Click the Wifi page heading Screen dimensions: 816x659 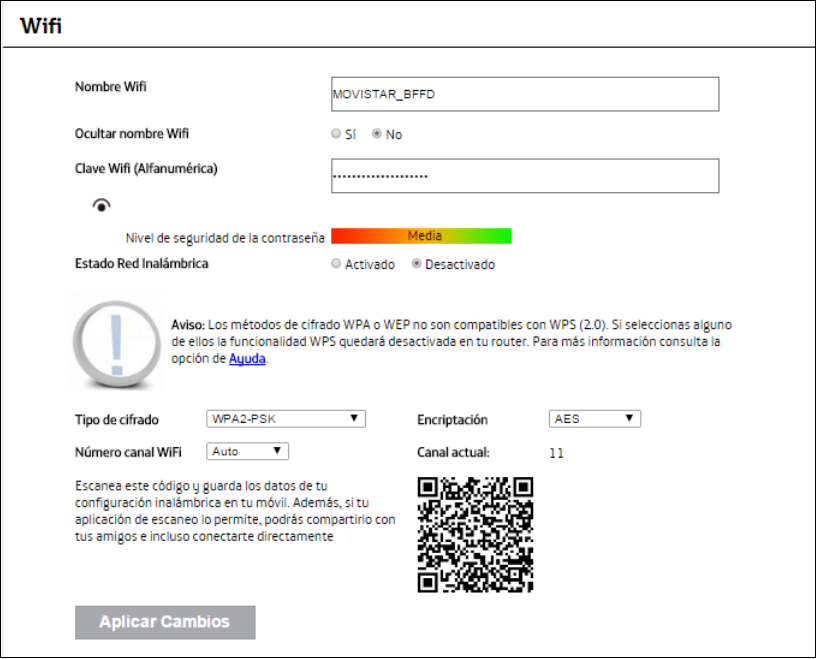(41, 26)
